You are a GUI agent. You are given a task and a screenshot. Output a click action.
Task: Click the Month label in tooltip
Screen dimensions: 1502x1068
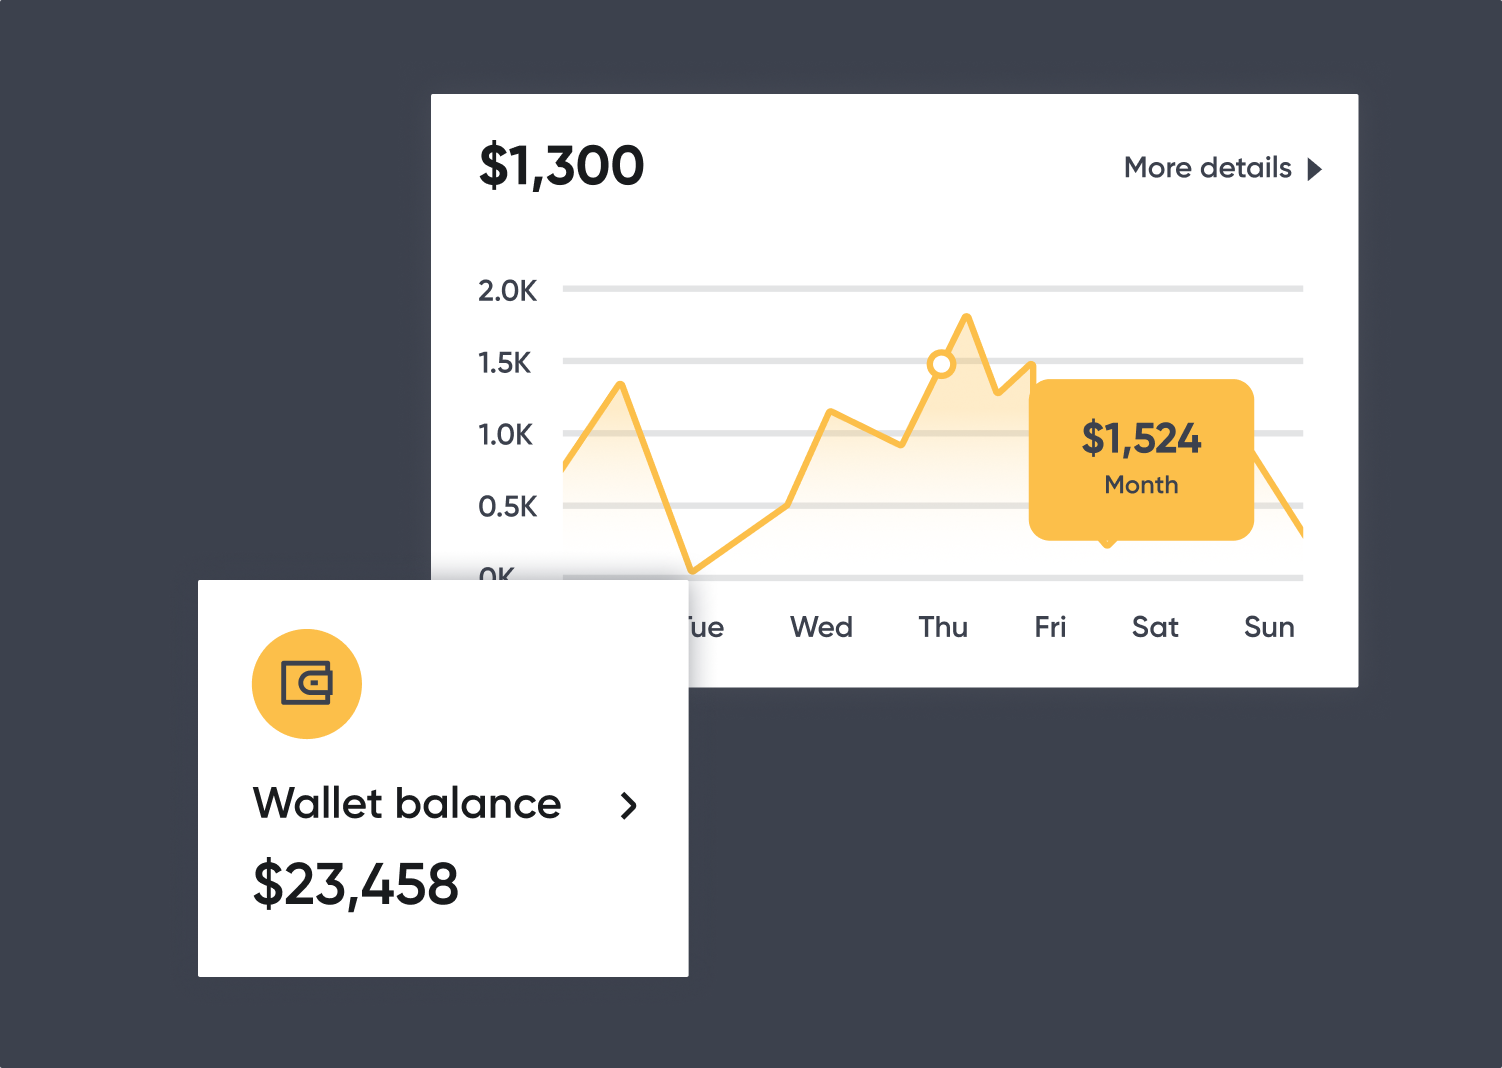point(1141,485)
